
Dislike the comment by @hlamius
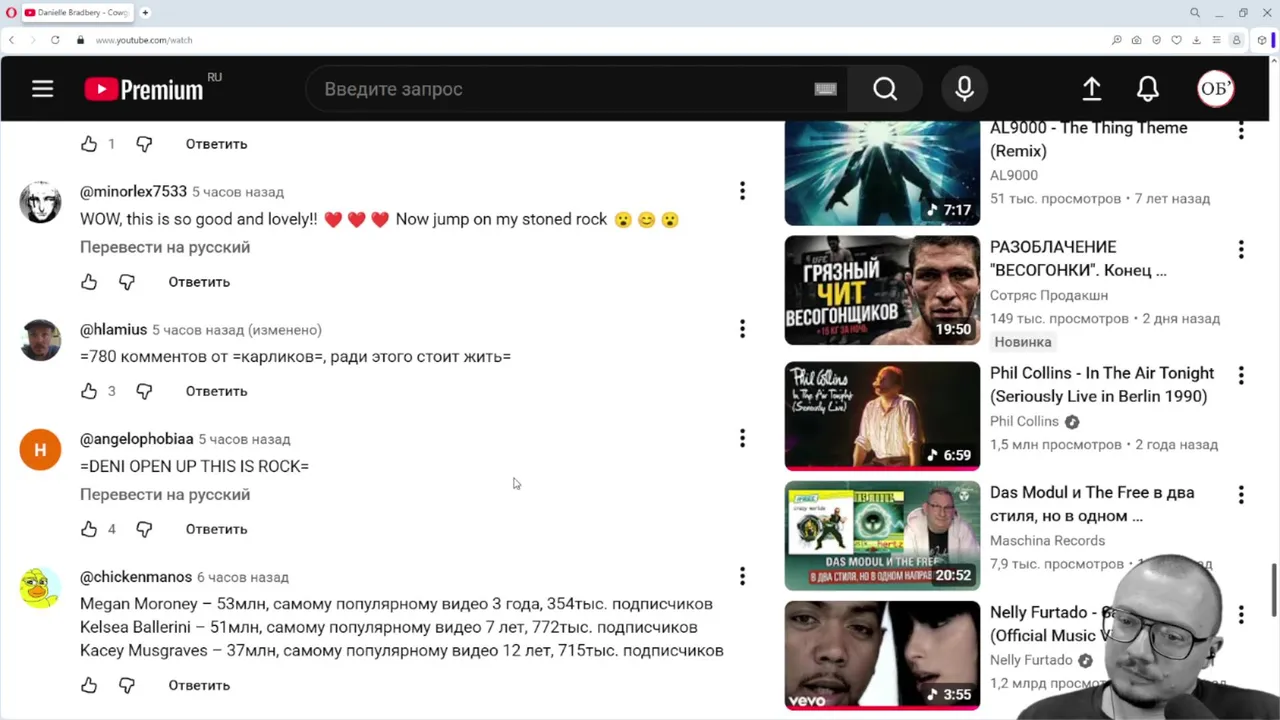coord(144,391)
